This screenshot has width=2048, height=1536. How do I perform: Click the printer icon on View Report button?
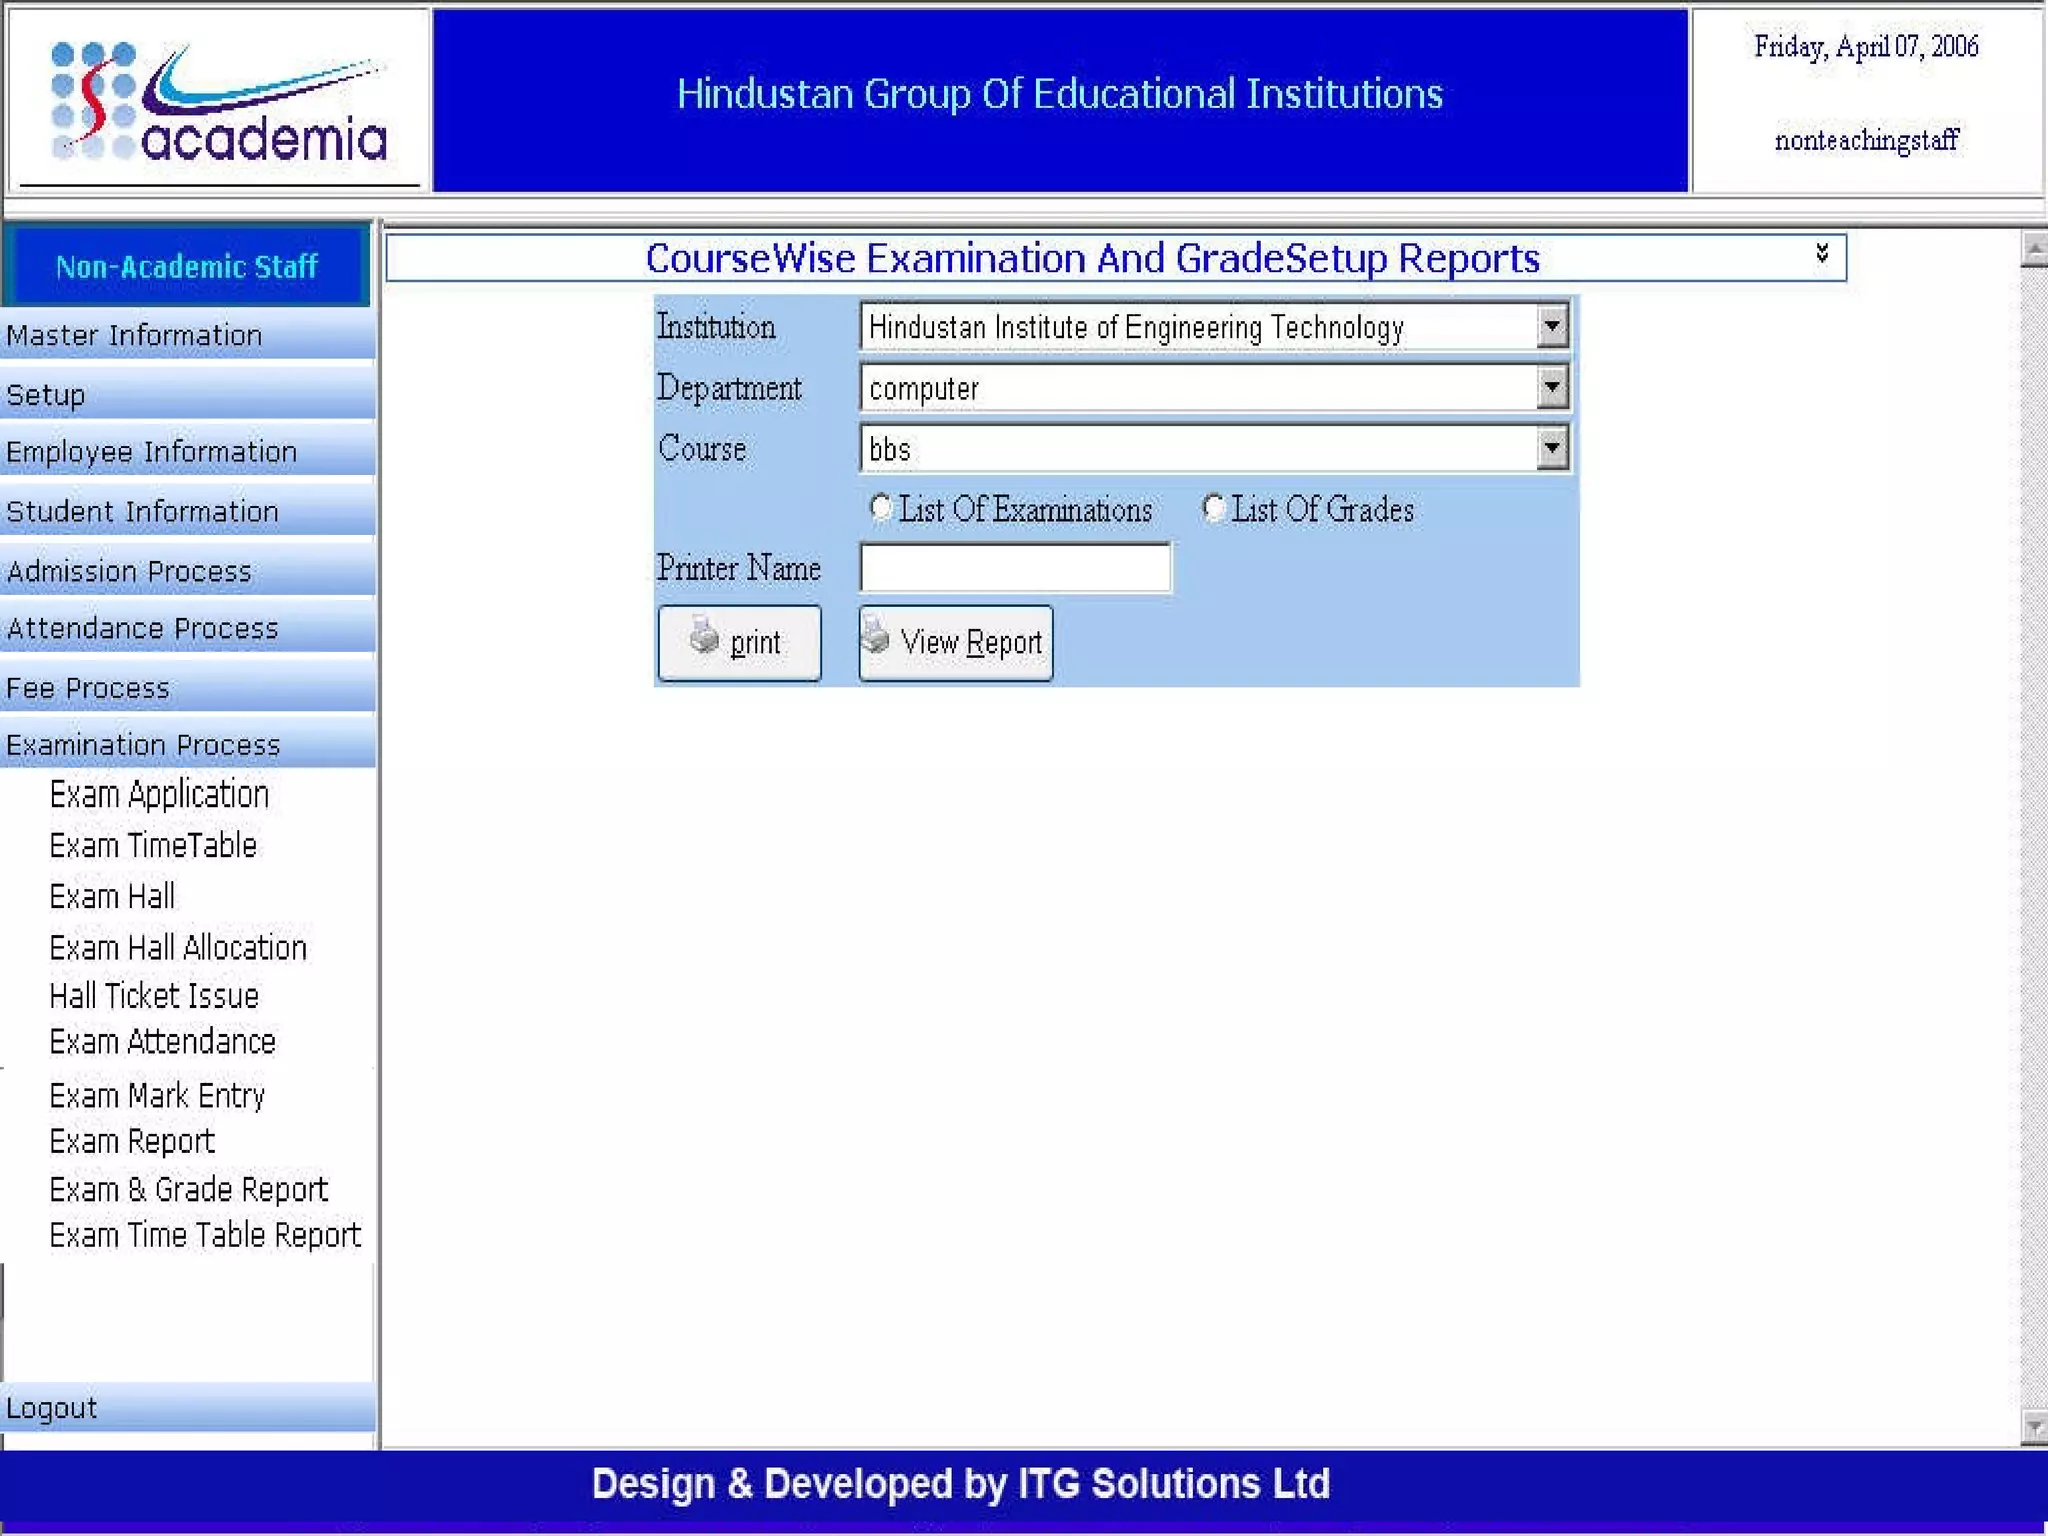pos(876,634)
